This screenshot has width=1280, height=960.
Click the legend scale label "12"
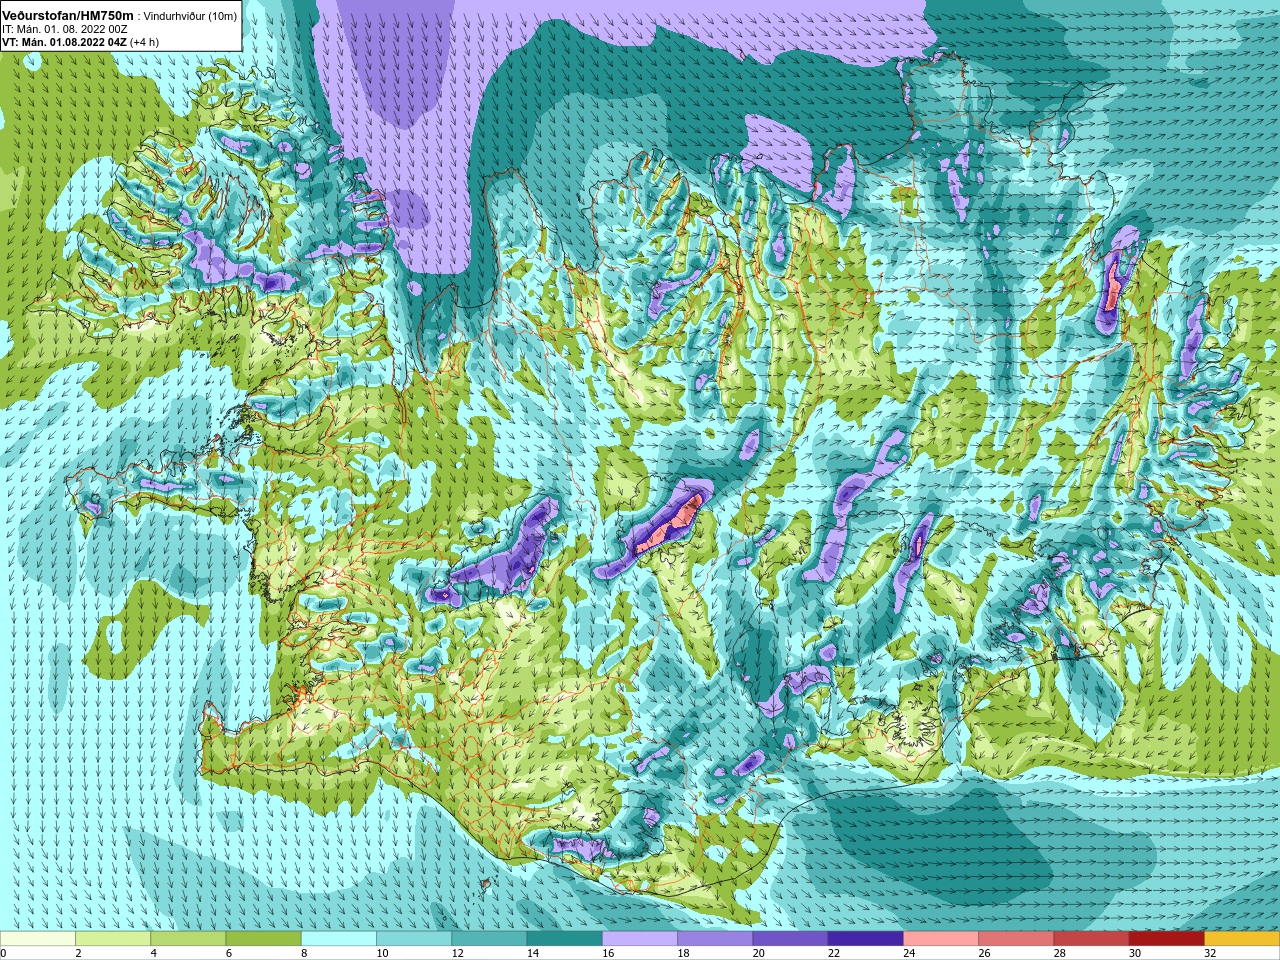(457, 954)
